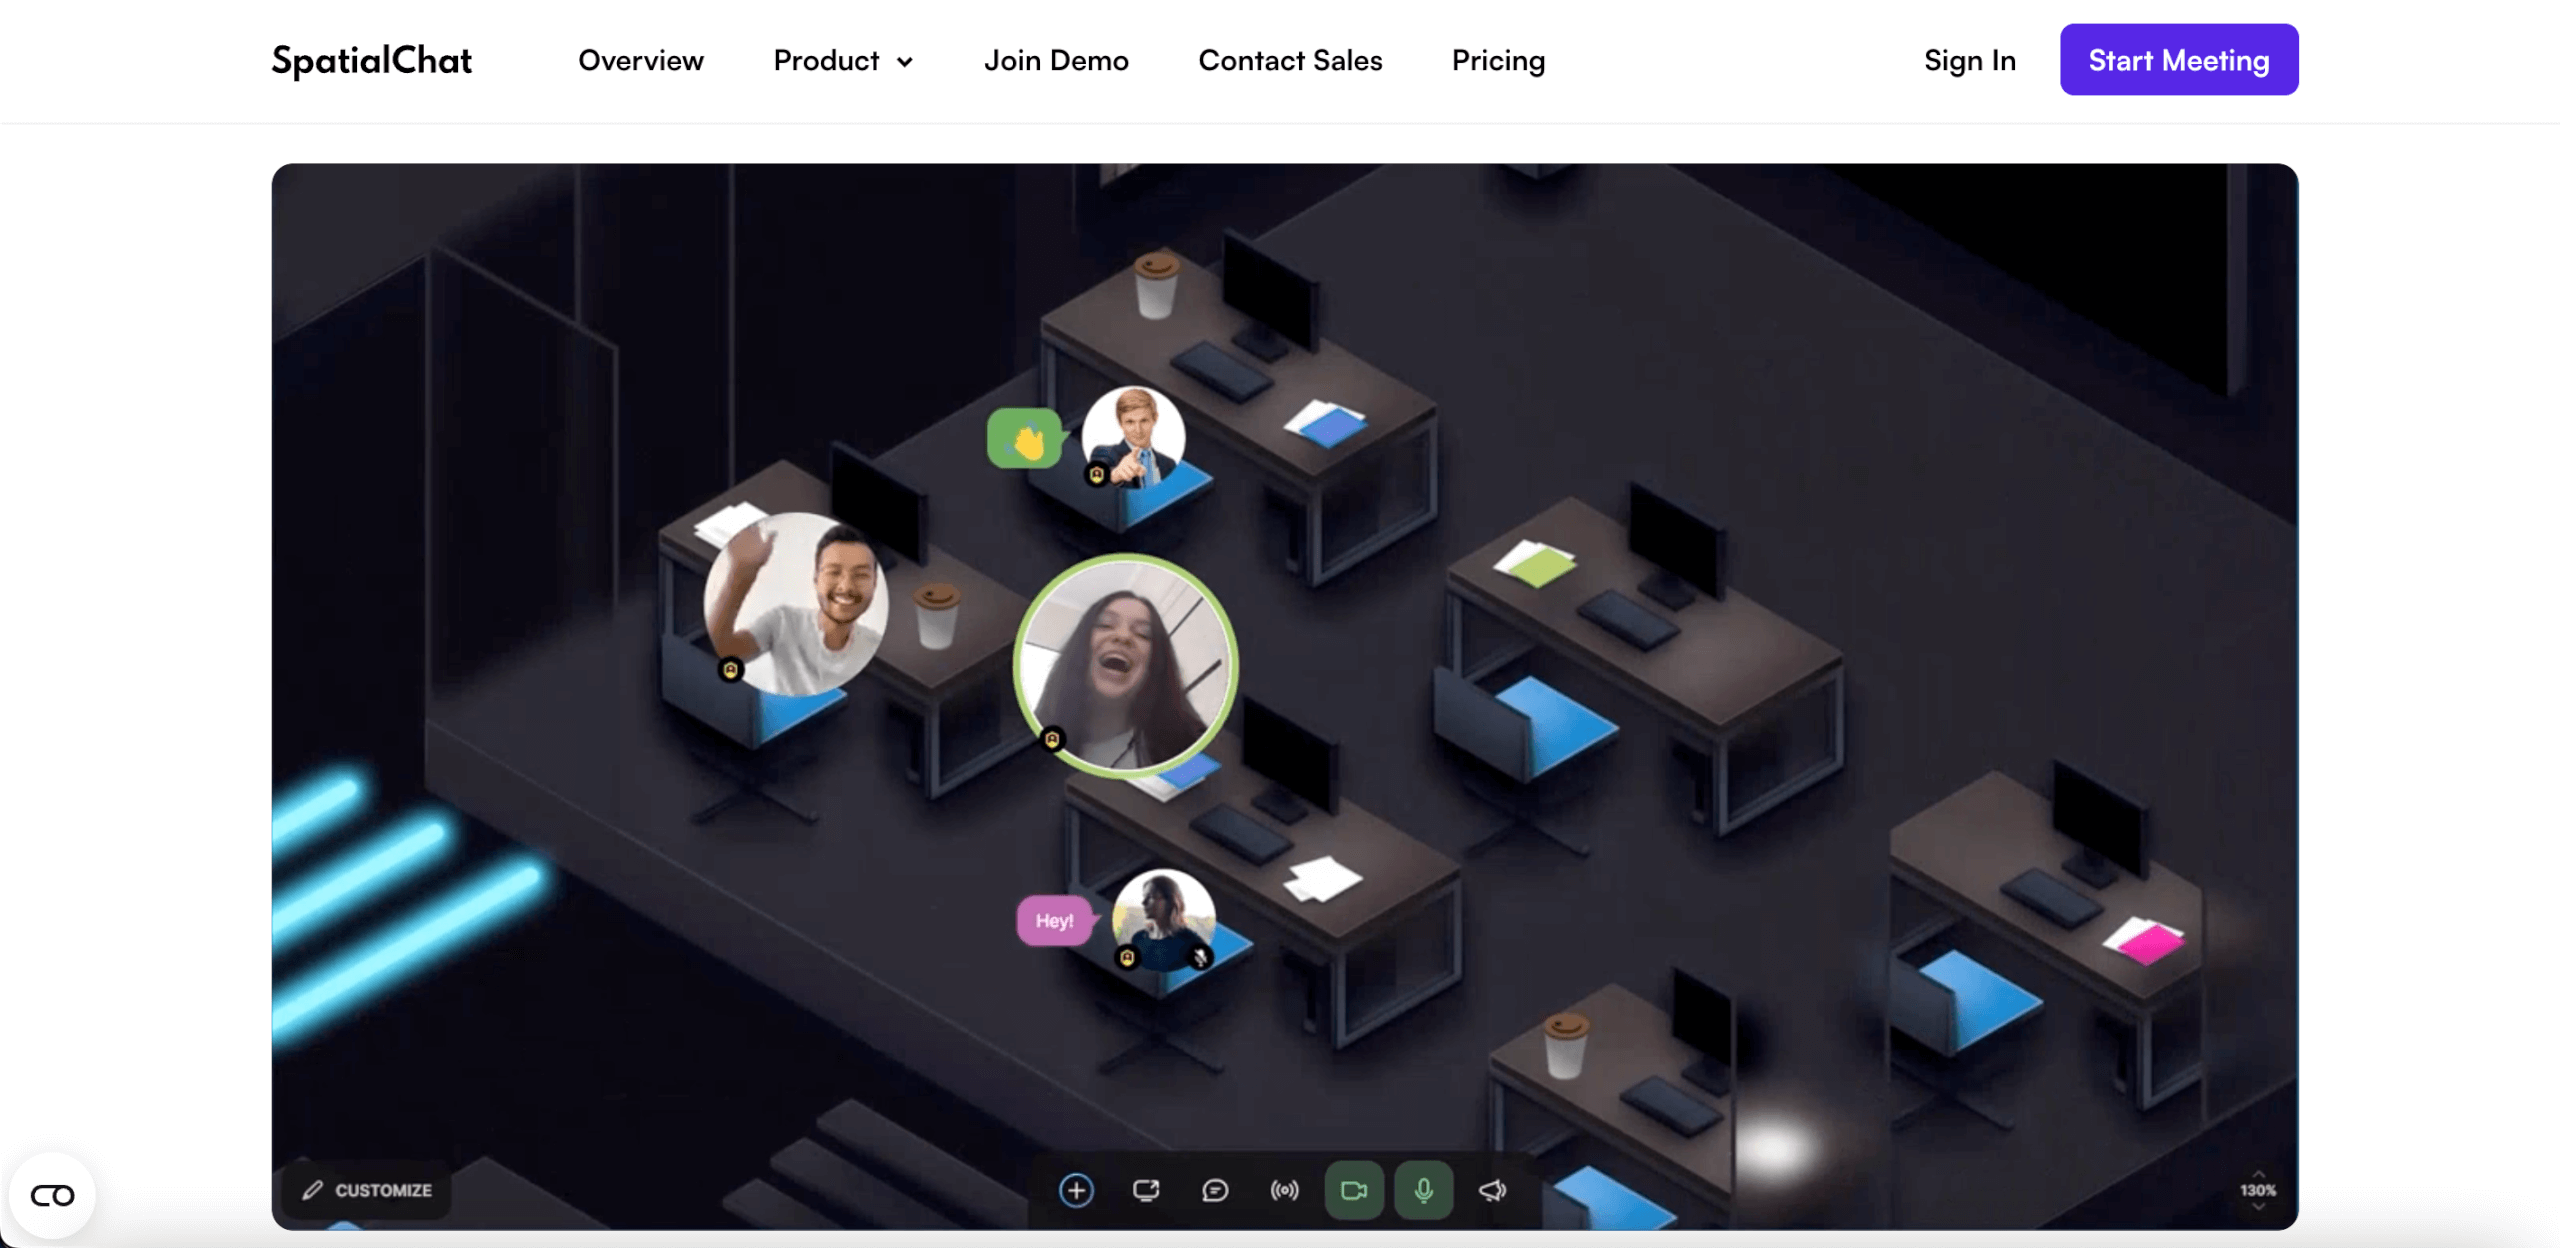
Task: Click the badge icon on the waving man's avatar
Action: click(x=731, y=669)
